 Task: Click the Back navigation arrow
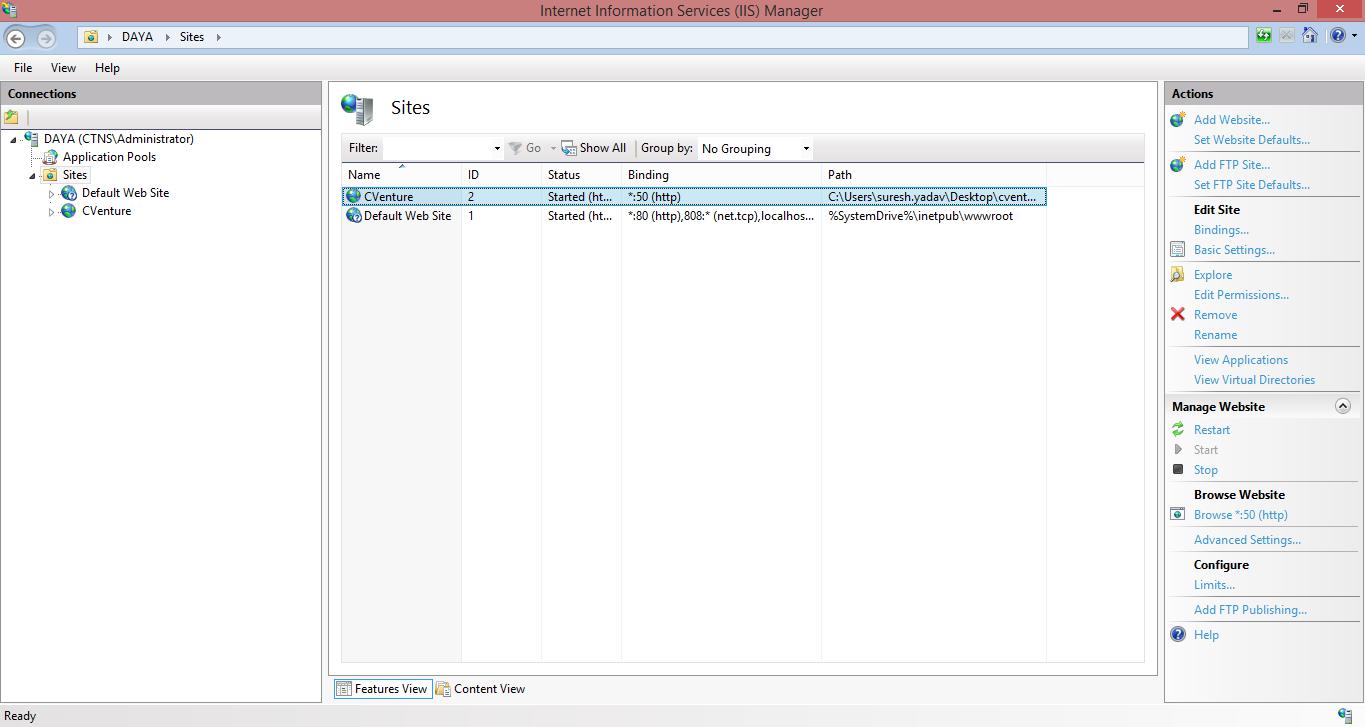point(16,38)
